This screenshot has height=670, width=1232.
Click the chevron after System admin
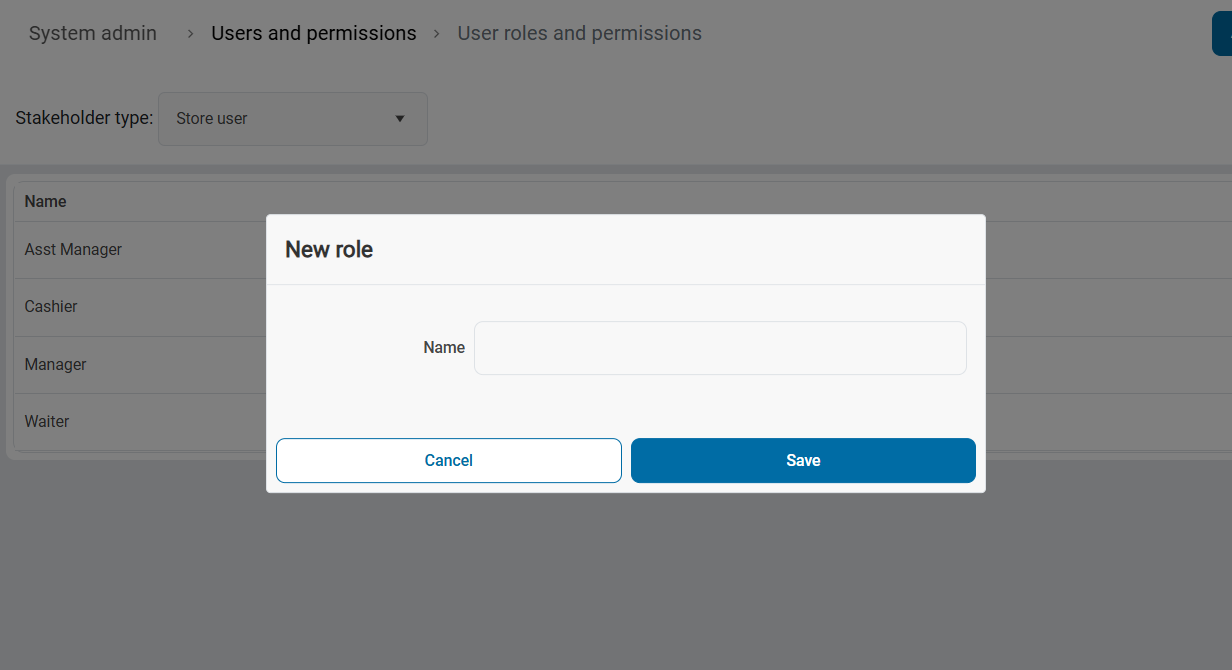(x=190, y=34)
